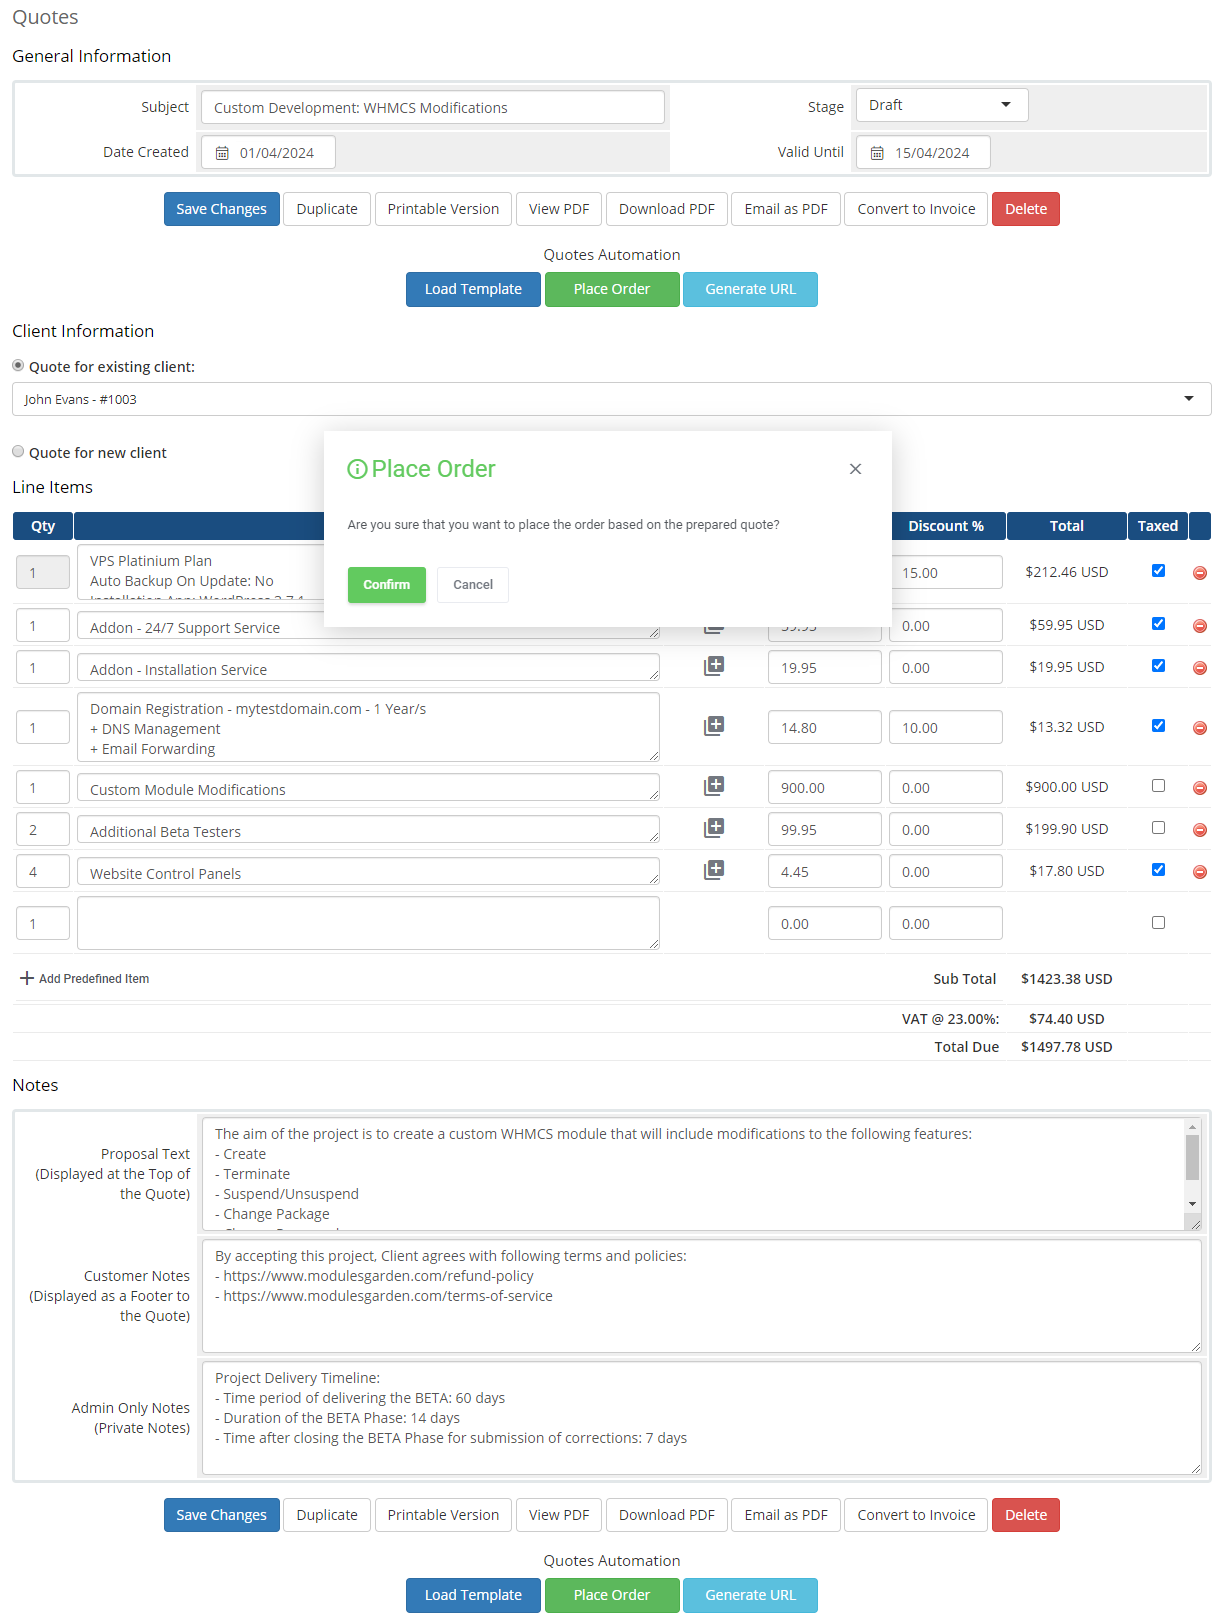The width and height of the screenshot is (1225, 1623).
Task: Open the Stage dropdown showing Draft
Action: (941, 105)
